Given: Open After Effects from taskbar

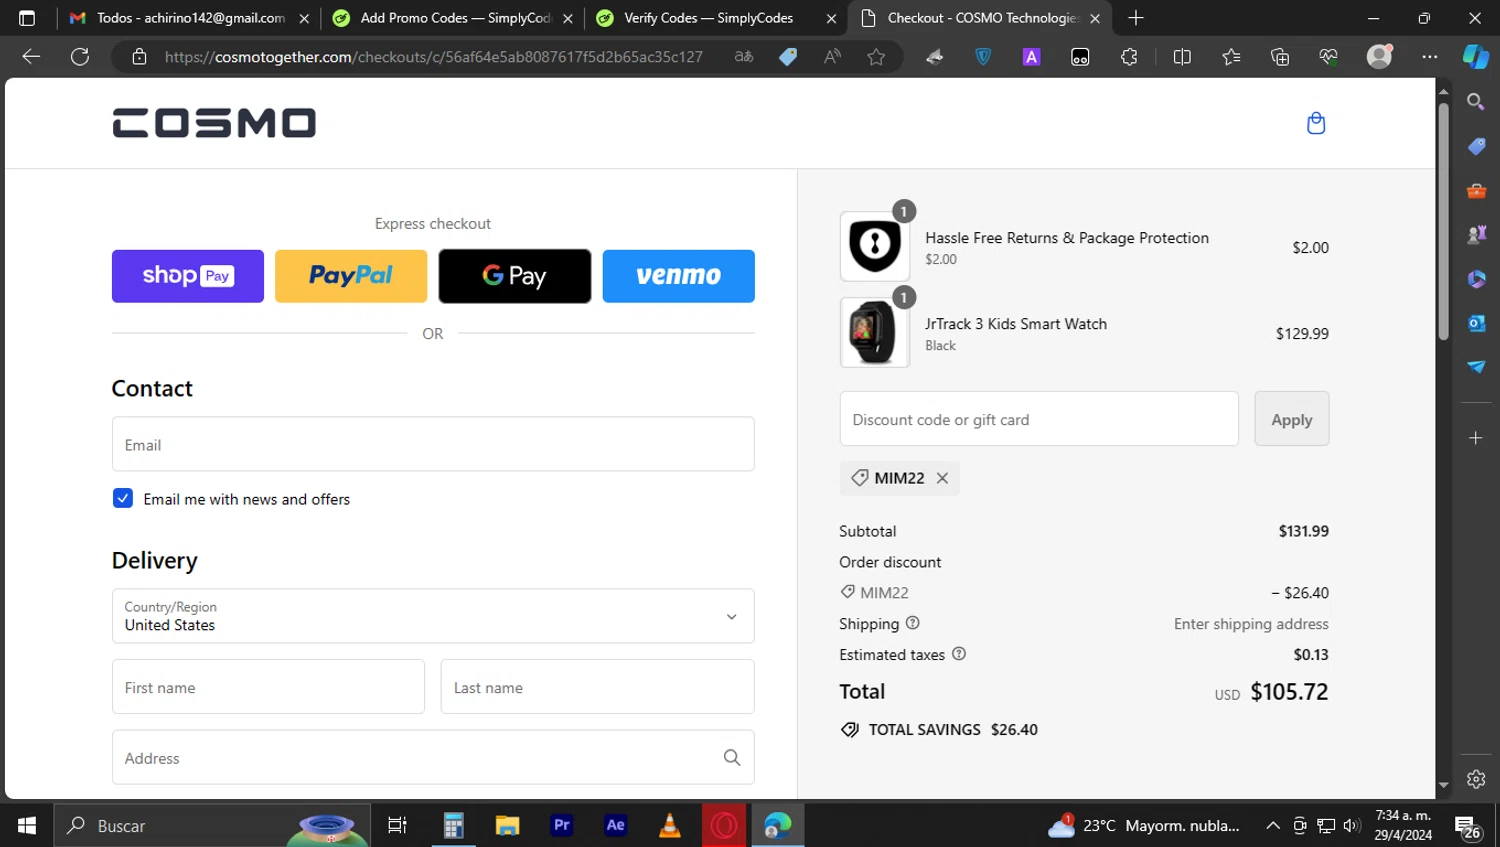Looking at the screenshot, I should [x=616, y=825].
